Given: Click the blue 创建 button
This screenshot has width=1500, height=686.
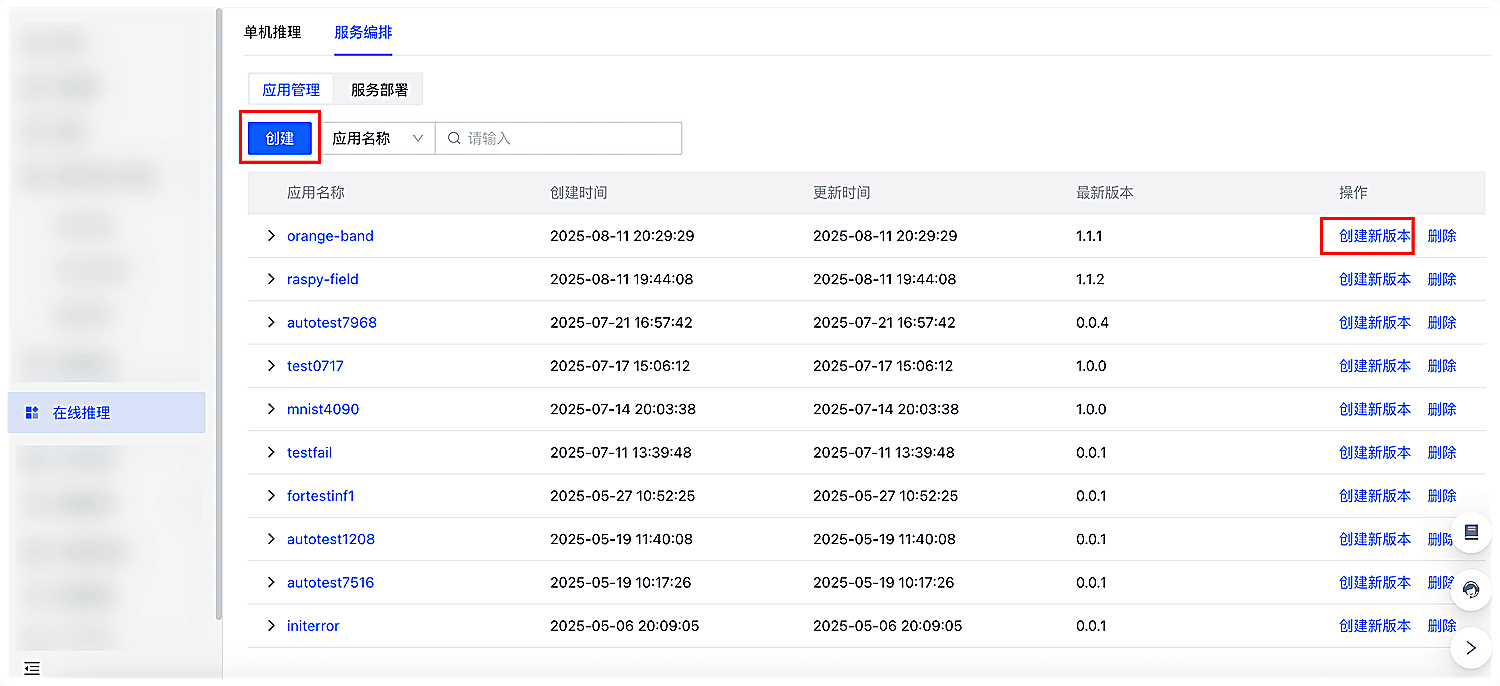Looking at the screenshot, I should click(280, 138).
